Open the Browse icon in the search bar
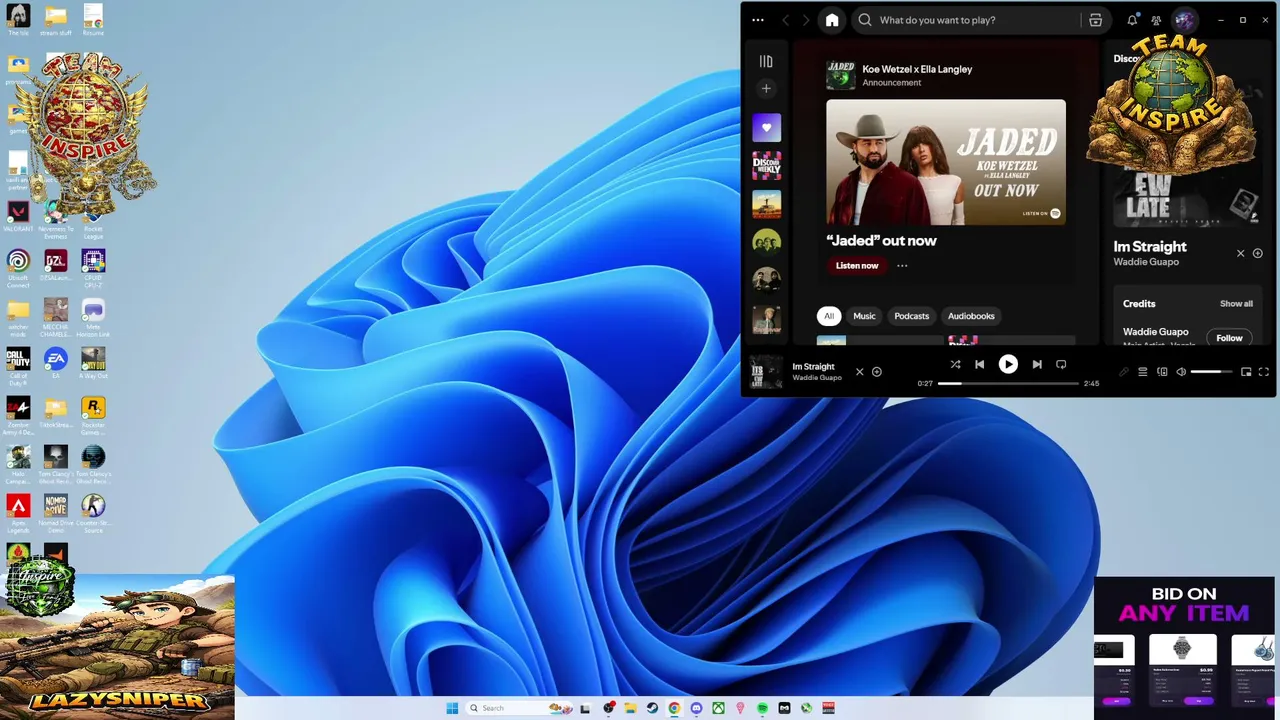This screenshot has width=1280, height=720. click(x=1096, y=20)
